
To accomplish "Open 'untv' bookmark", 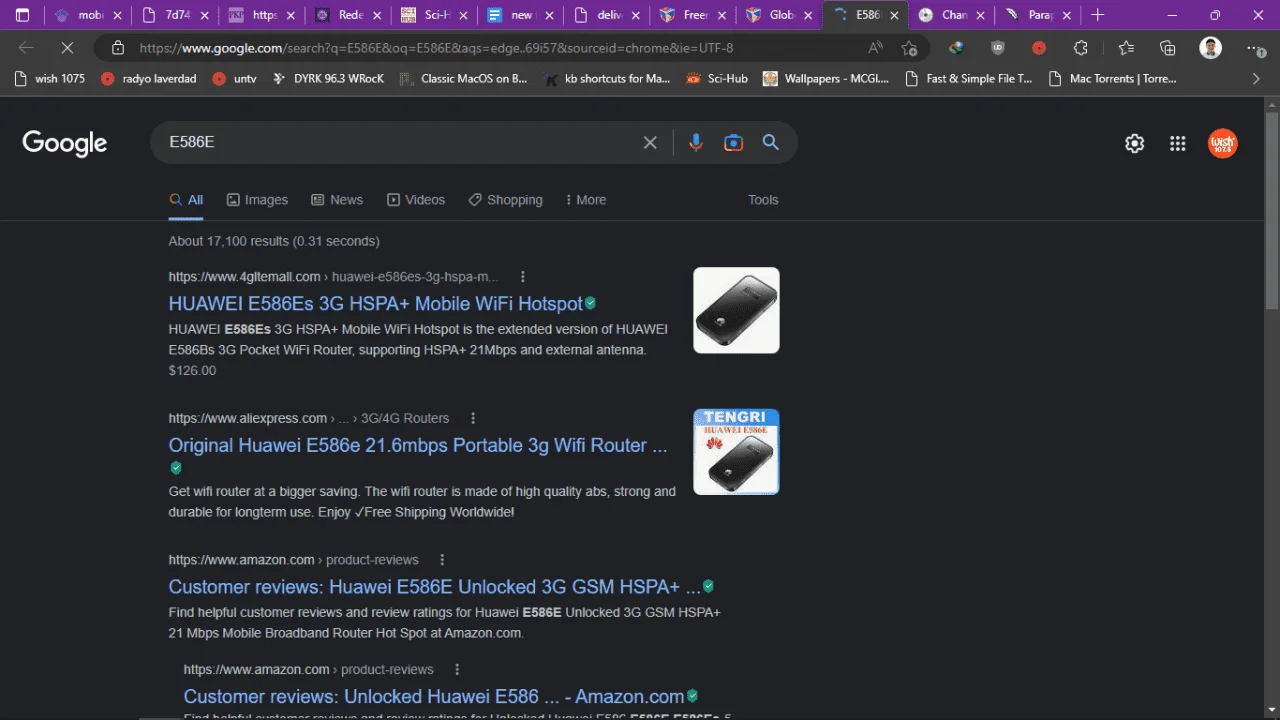I will 234,78.
